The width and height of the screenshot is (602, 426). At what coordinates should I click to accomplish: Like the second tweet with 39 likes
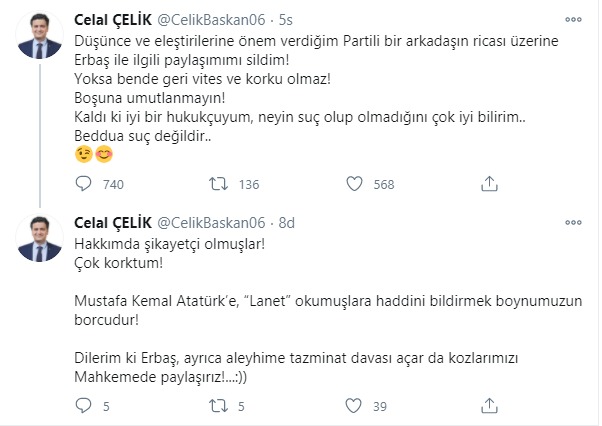point(353,406)
